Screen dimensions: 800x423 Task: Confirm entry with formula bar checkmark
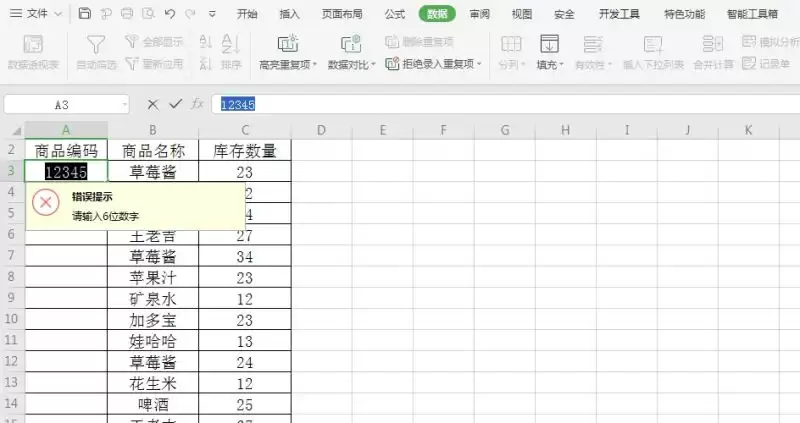(x=176, y=104)
